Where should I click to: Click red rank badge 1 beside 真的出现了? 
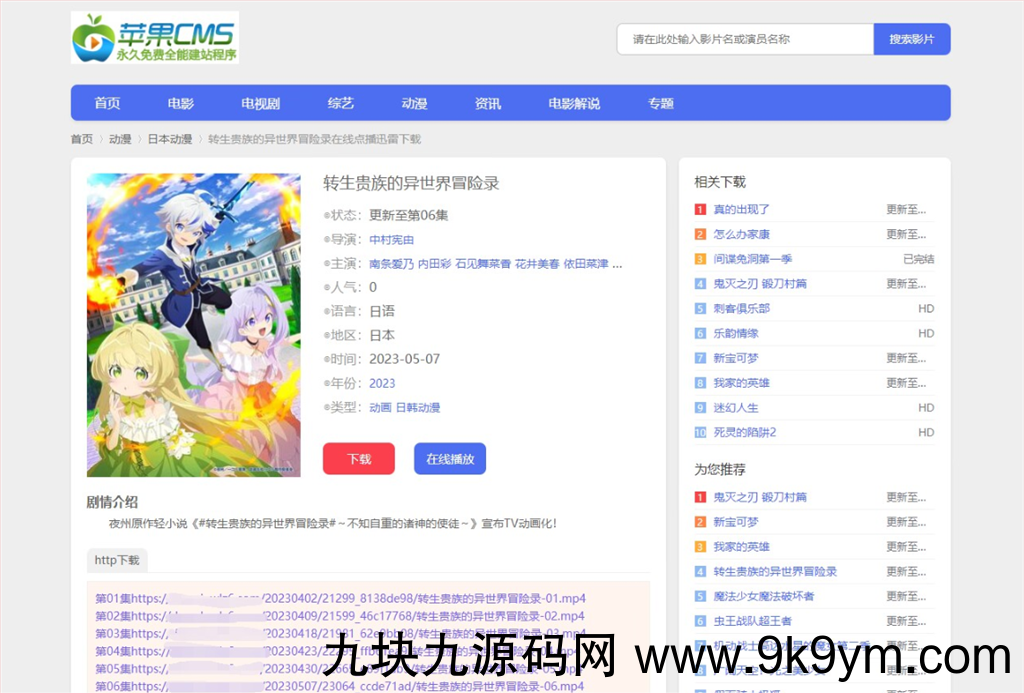click(x=700, y=209)
